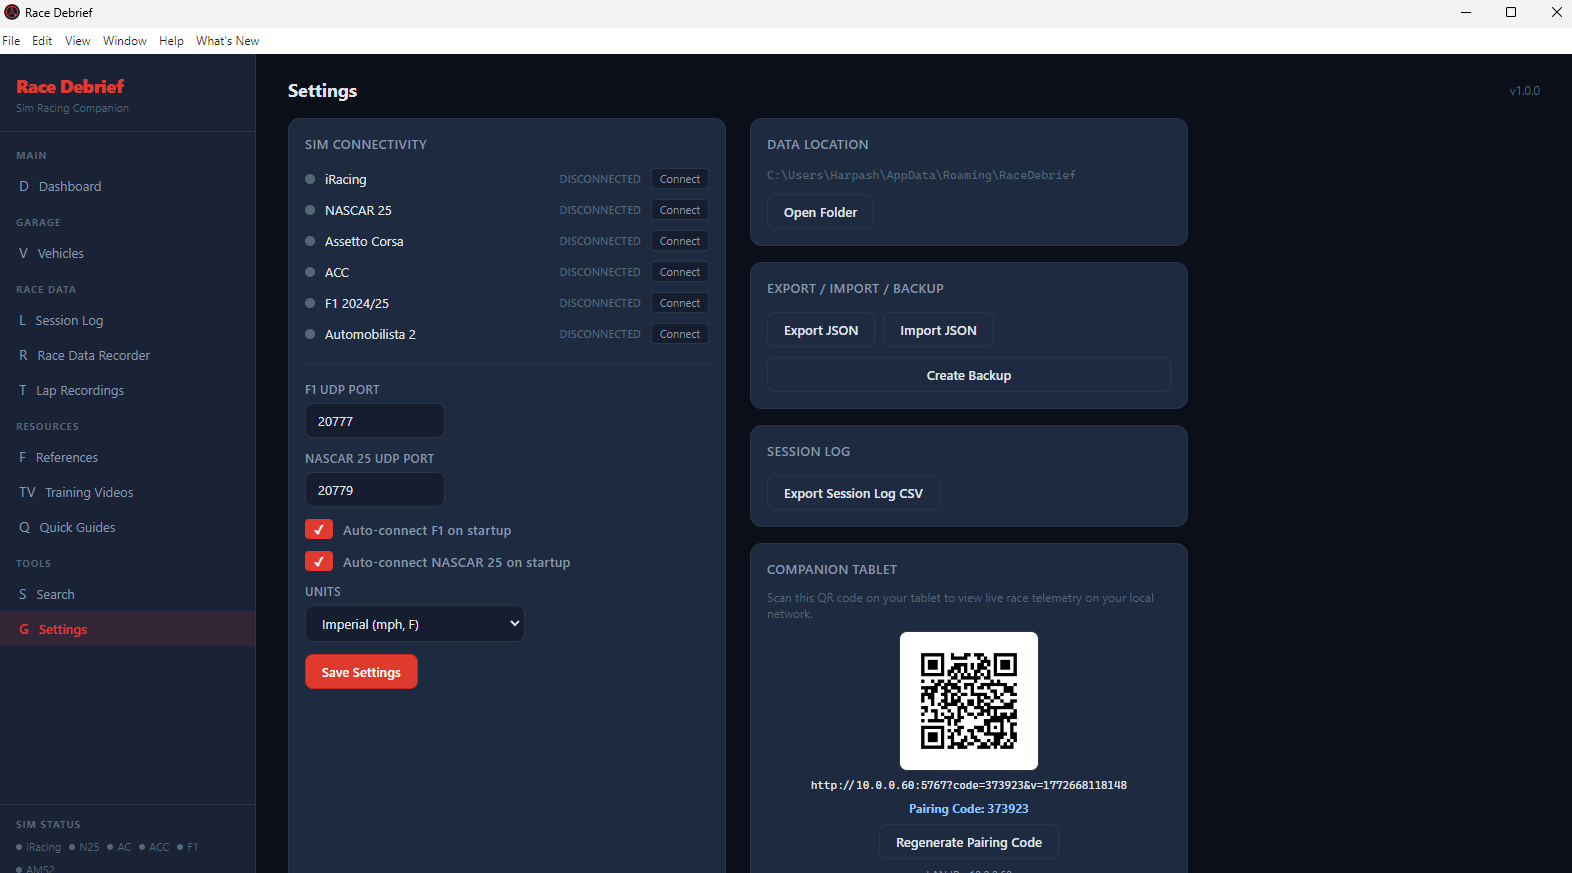
Task: Open the Help menu
Action: 171,41
